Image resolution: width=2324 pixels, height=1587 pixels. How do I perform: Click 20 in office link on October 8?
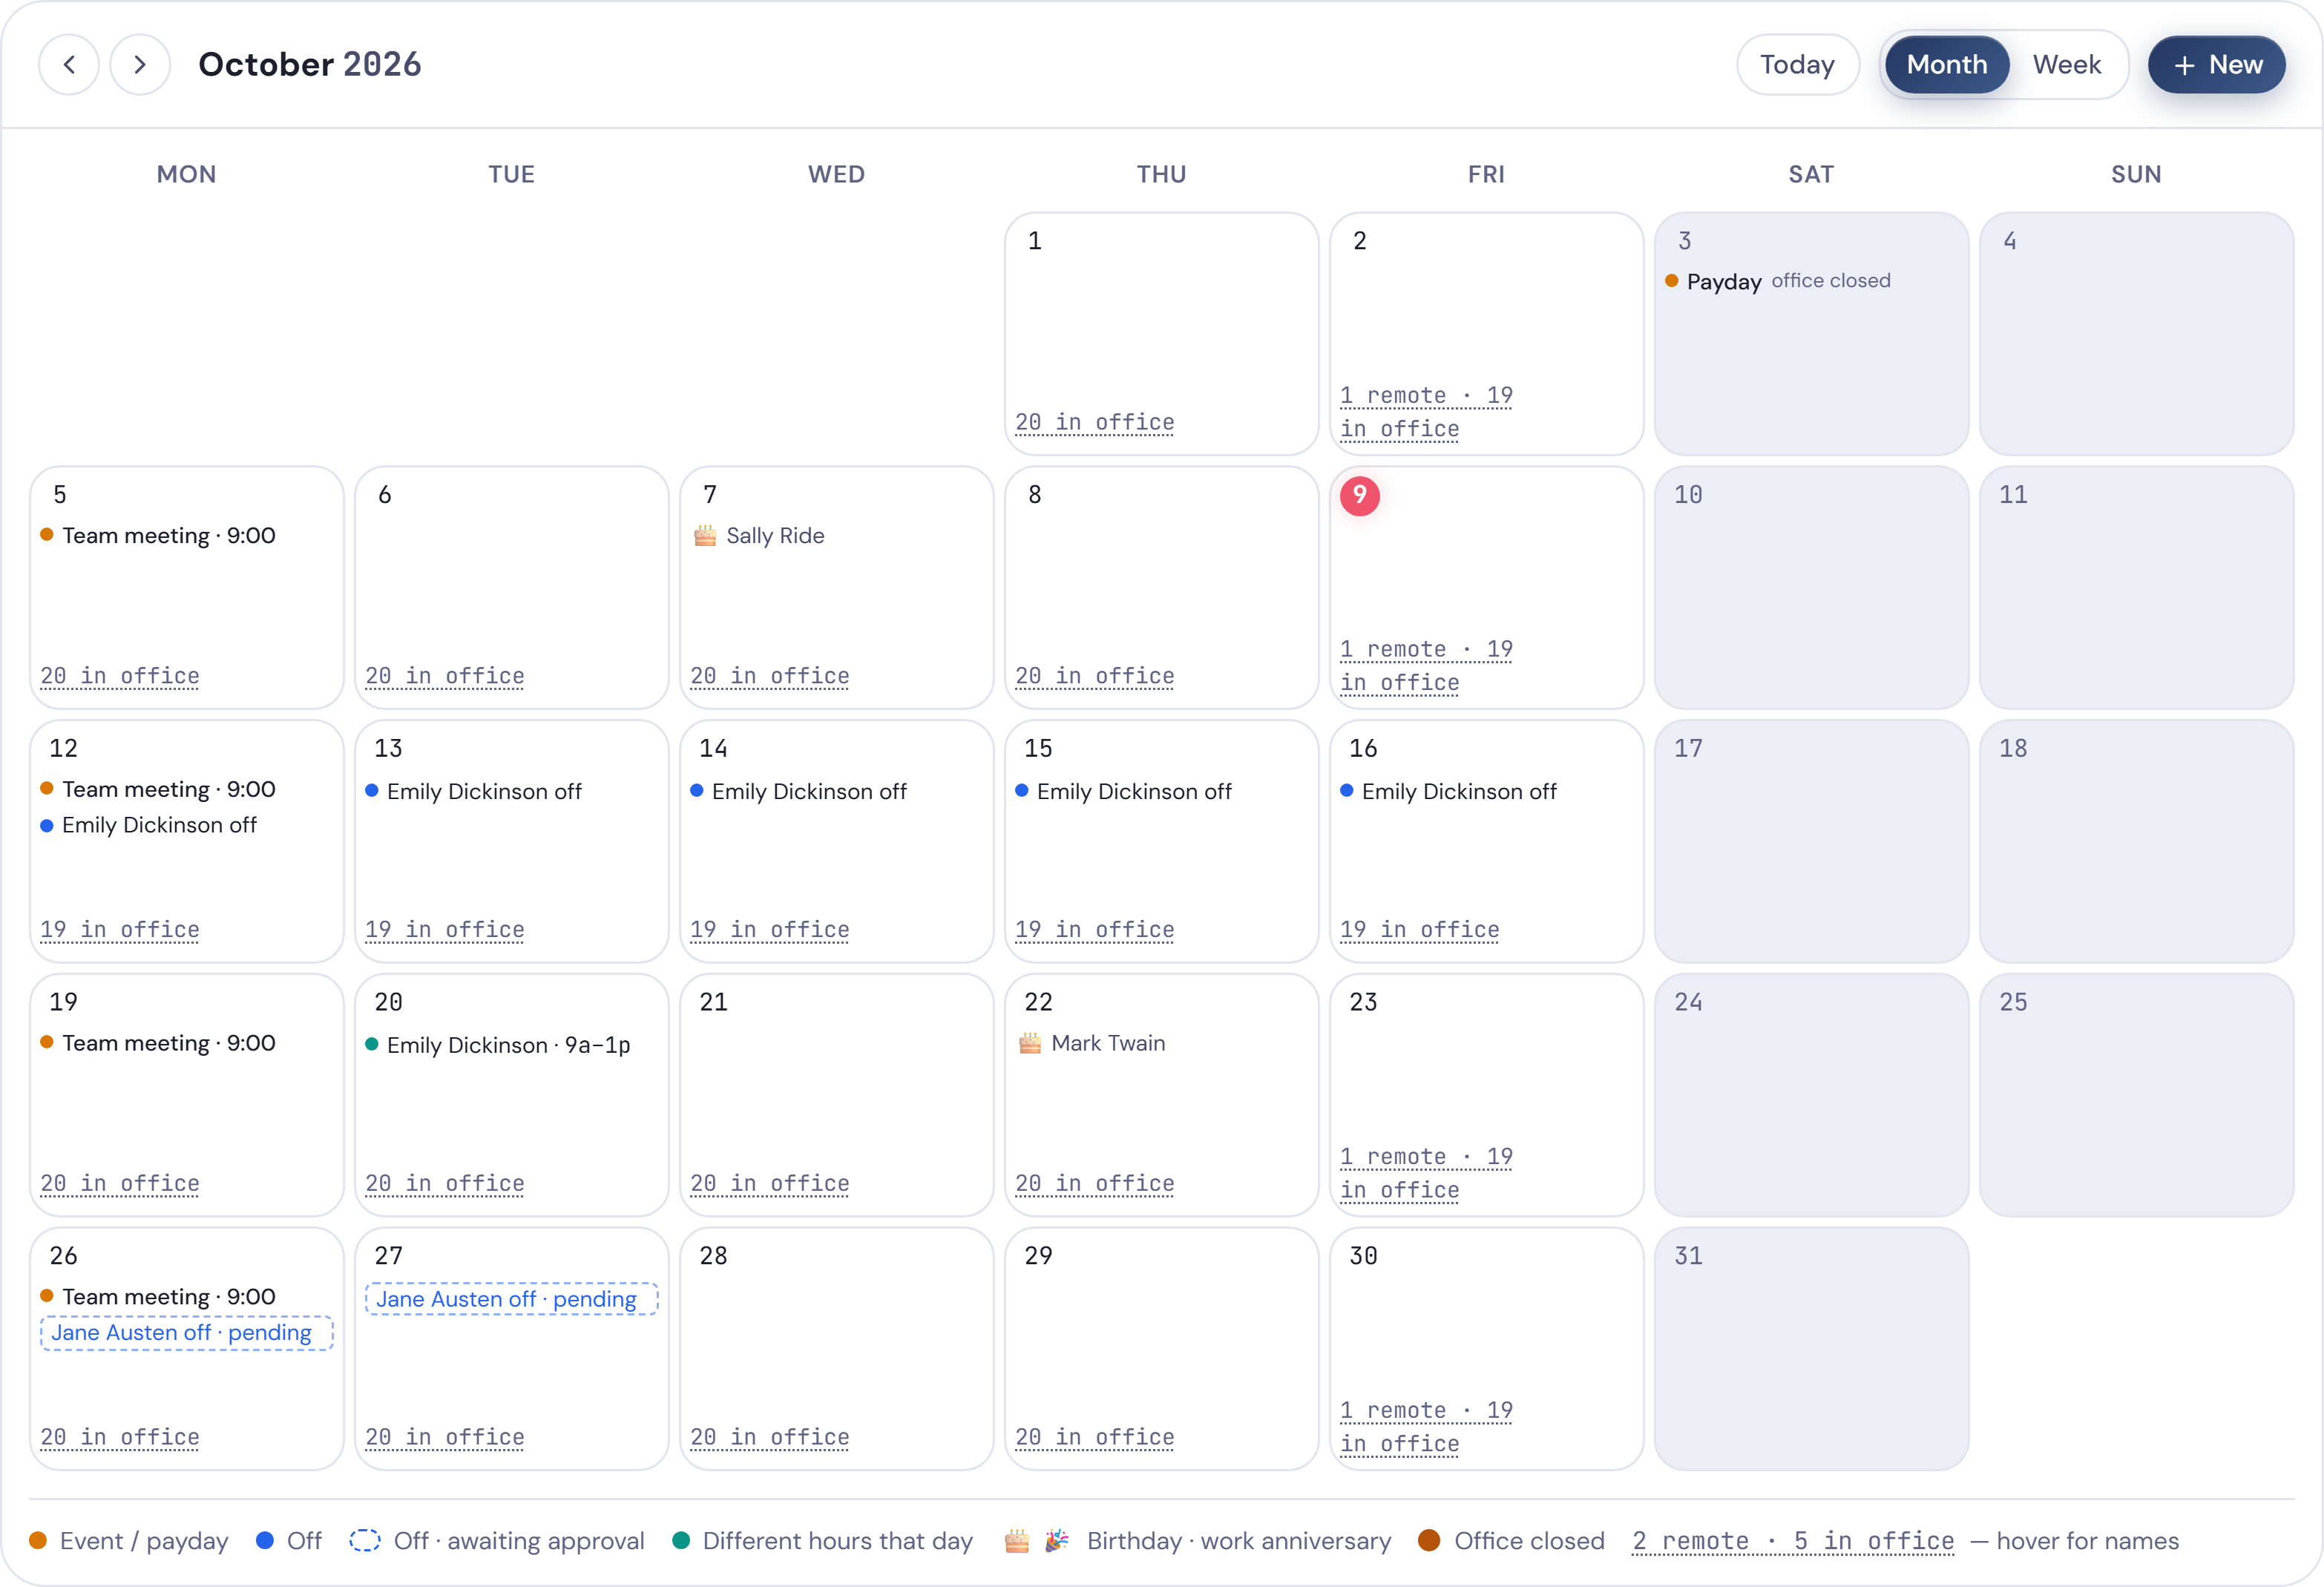click(1095, 676)
